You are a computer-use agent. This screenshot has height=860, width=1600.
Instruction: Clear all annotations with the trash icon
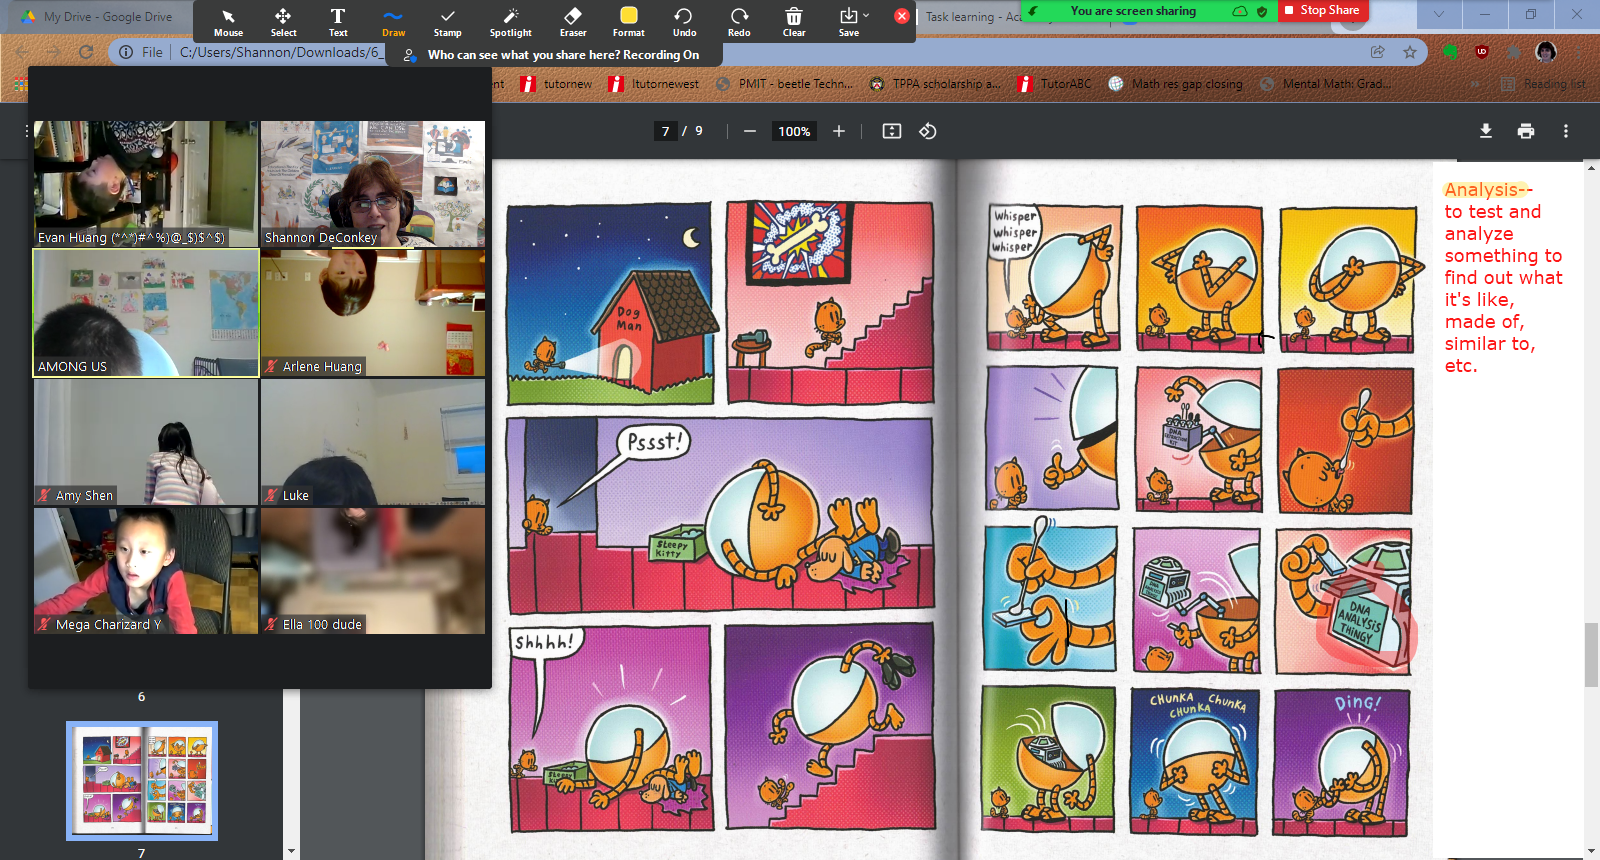794,22
